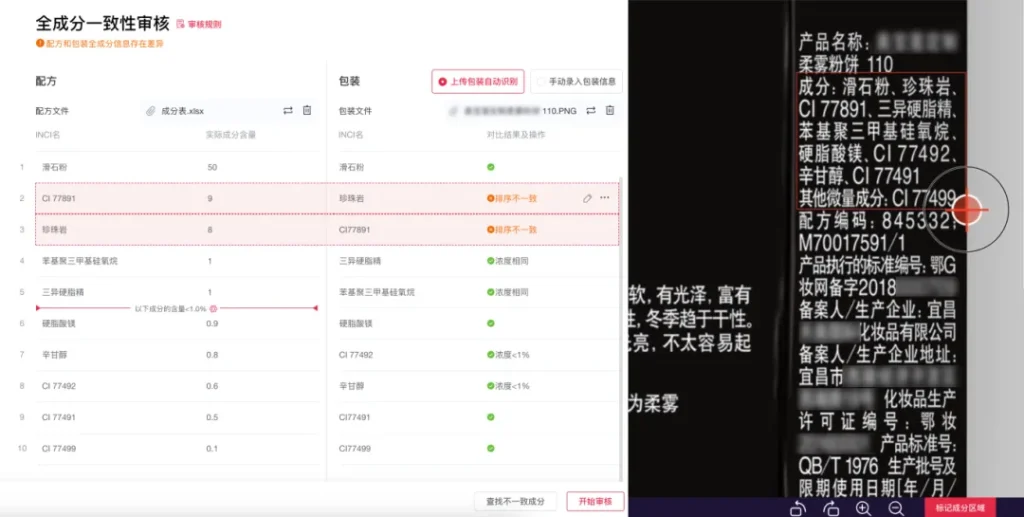Replace the 成分表.xlsx formula file
Screen dimensions: 1024x517
288,110
